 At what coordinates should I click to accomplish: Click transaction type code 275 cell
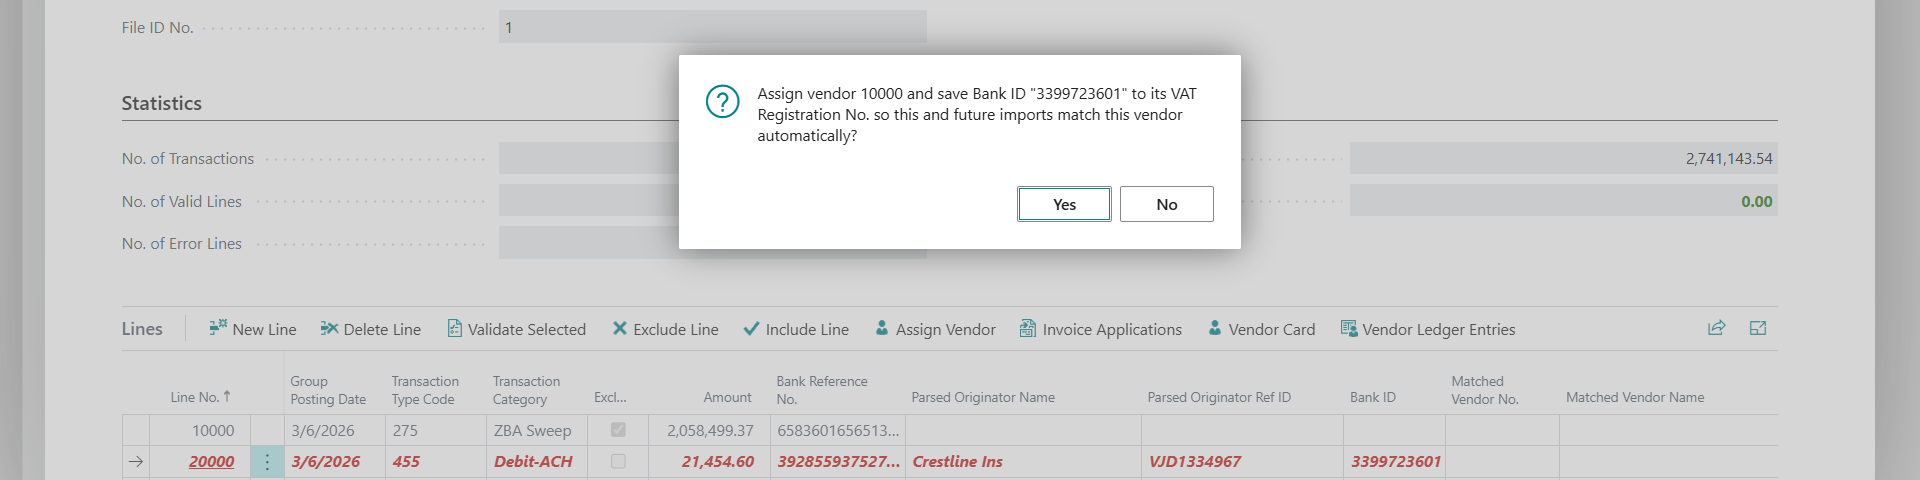(x=435, y=430)
